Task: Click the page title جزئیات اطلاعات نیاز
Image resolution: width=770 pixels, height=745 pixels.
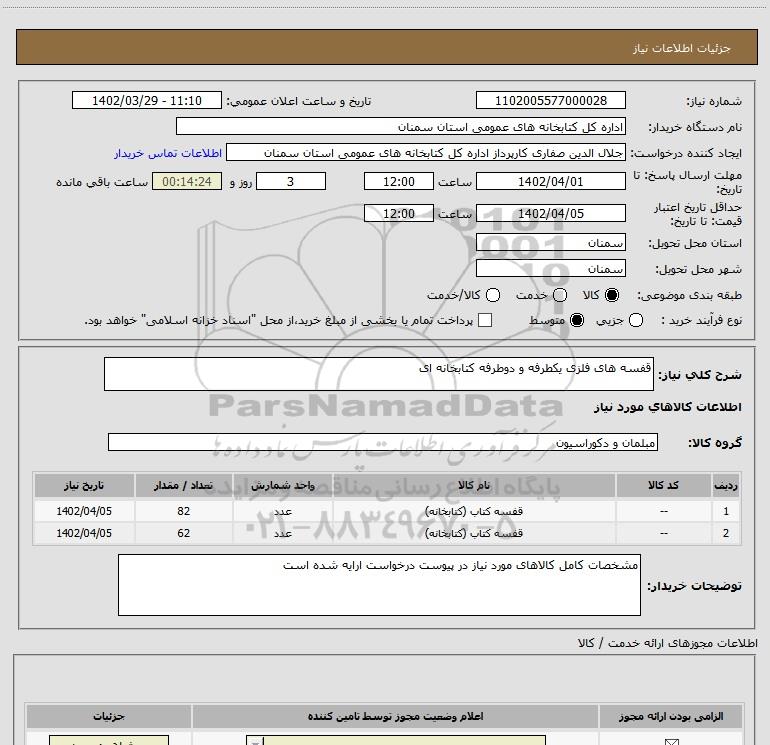Action: click(x=682, y=48)
